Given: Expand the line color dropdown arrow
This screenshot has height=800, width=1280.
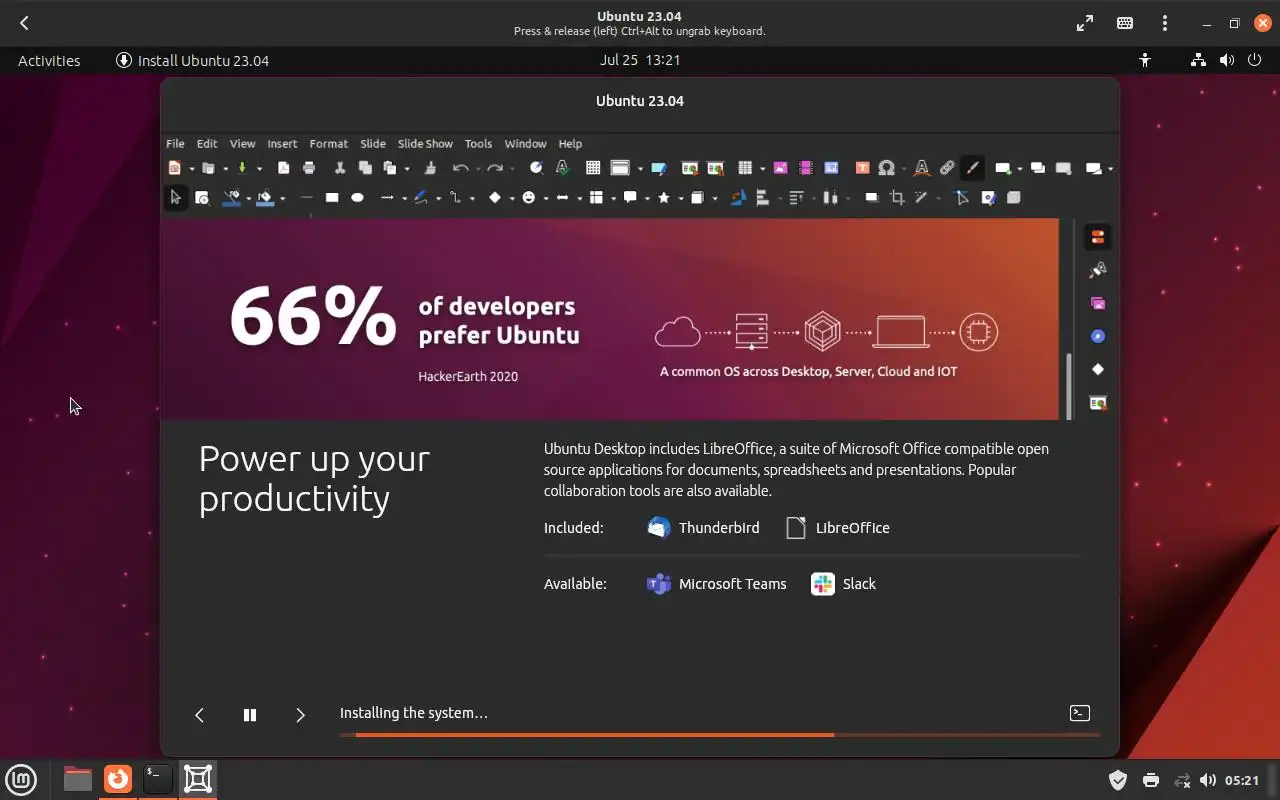Looking at the screenshot, I should pyautogui.click(x=248, y=199).
